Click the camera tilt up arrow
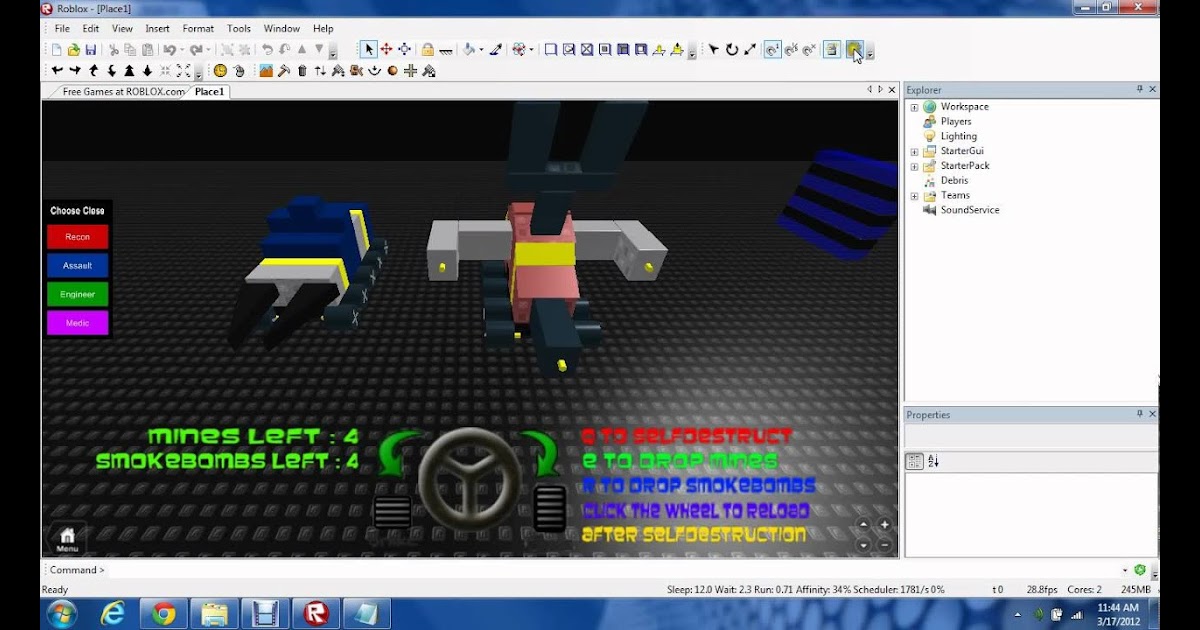Screen dimensions: 1200x630 [x=93, y=71]
